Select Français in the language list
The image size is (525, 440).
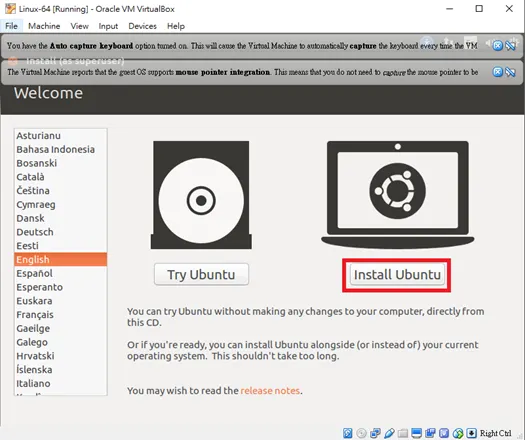click(61, 314)
